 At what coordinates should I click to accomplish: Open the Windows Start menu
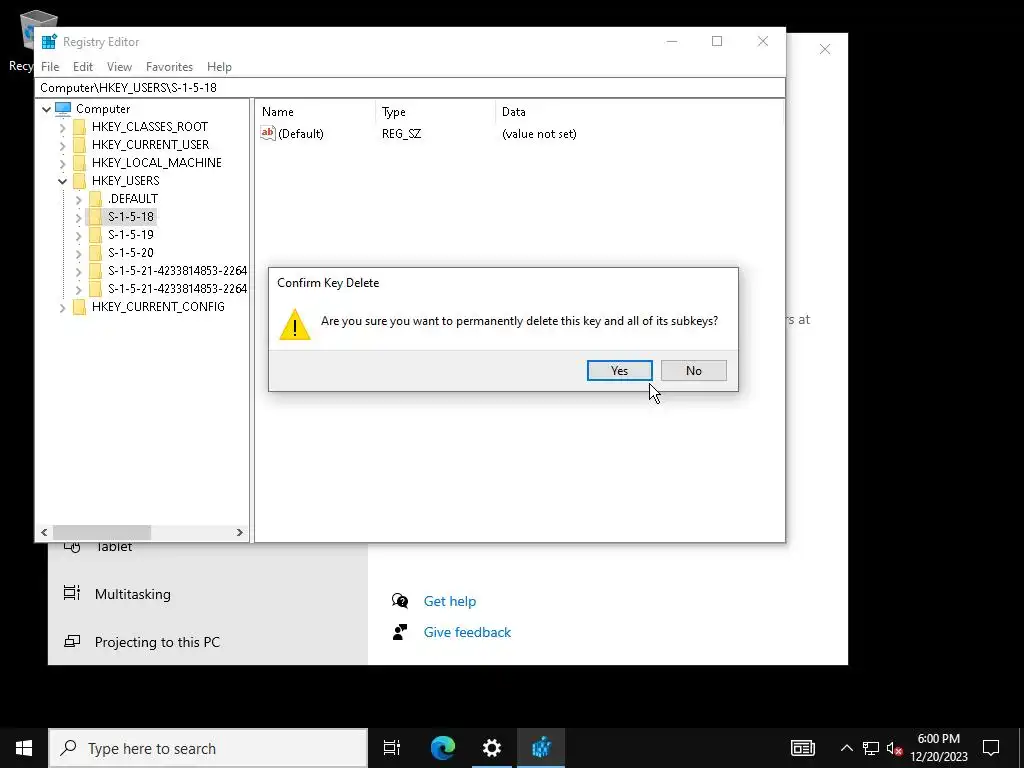(x=24, y=748)
